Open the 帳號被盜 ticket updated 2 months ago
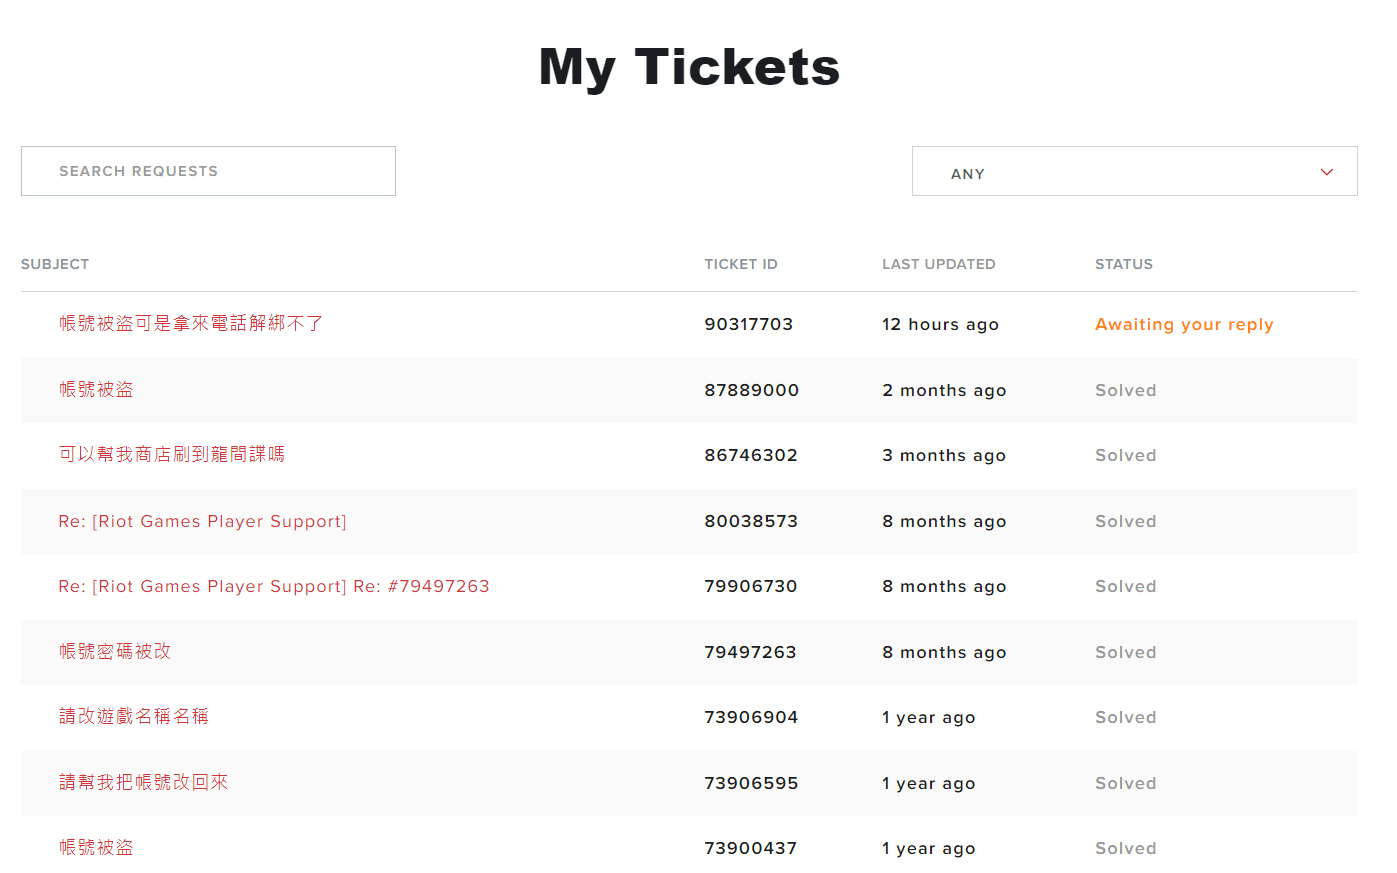The height and width of the screenshot is (873, 1397). 96,389
